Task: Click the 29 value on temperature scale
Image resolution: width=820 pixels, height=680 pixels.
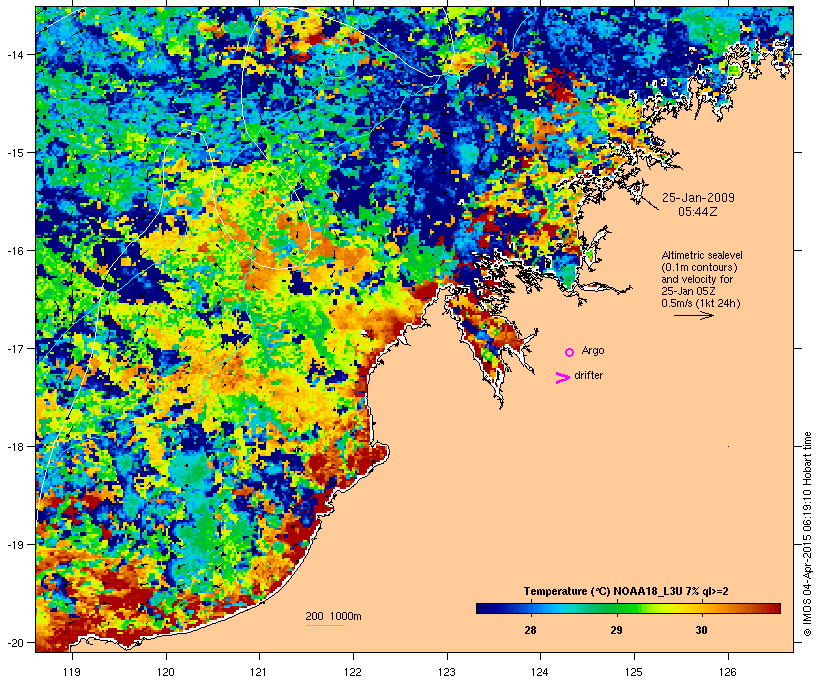Action: [x=616, y=630]
